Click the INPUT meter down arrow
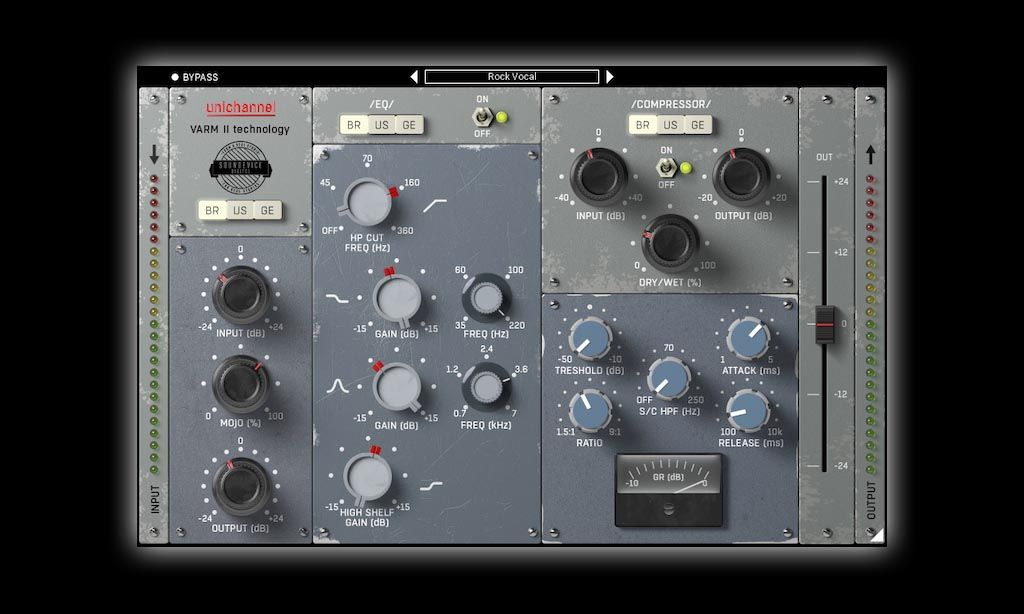 coord(154,155)
